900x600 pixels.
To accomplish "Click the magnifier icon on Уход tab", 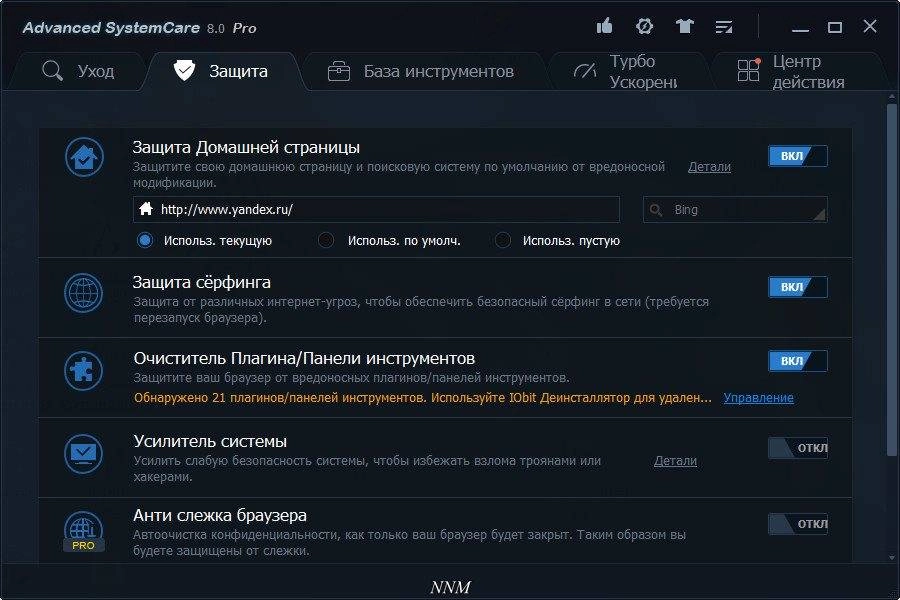I will pyautogui.click(x=52, y=71).
